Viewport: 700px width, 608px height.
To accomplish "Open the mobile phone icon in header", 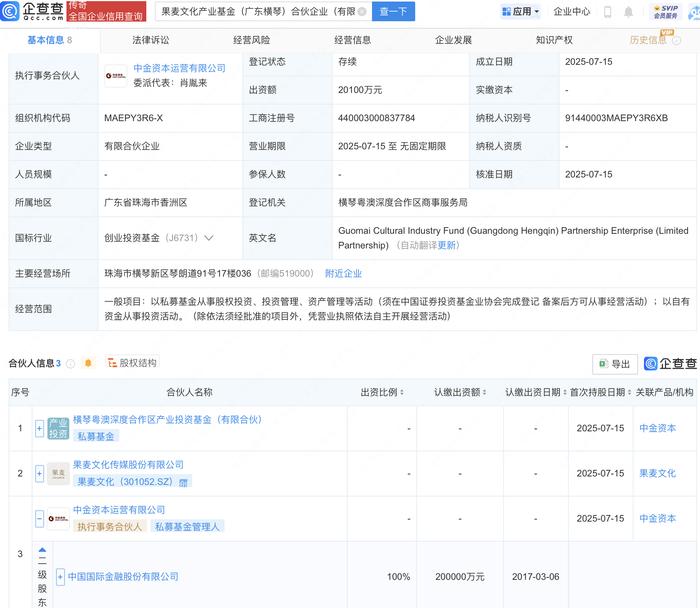I will (x=607, y=12).
